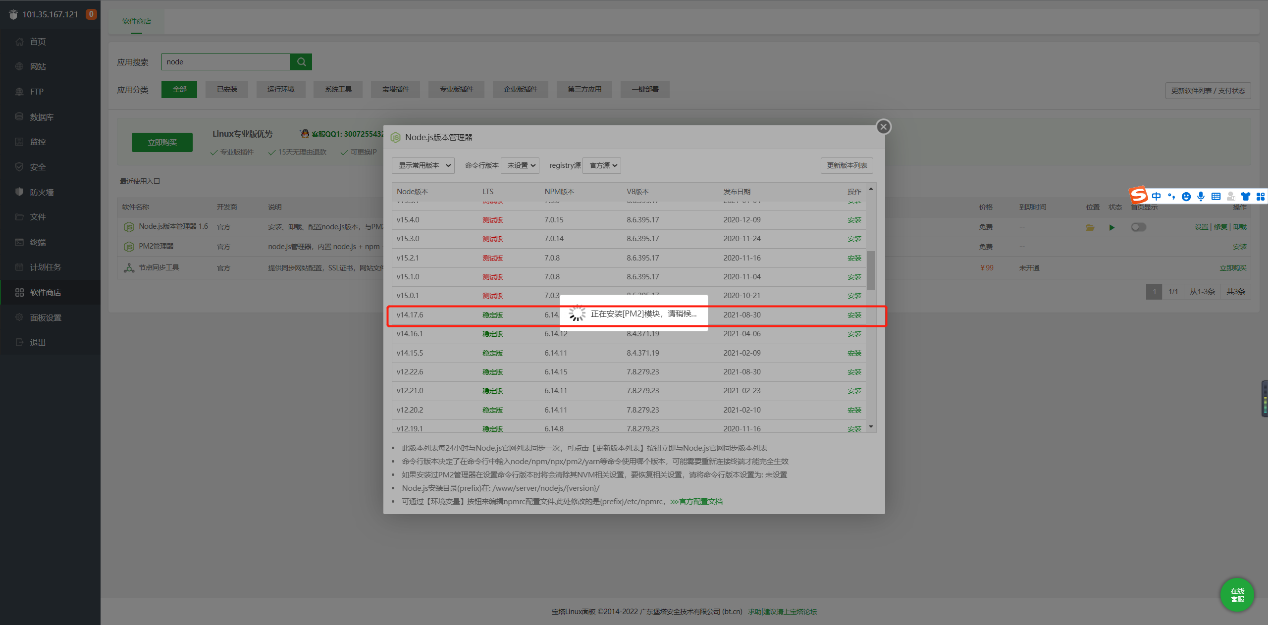
Task: Open the Sogou toolbox grid icon
Action: click(x=1260, y=196)
